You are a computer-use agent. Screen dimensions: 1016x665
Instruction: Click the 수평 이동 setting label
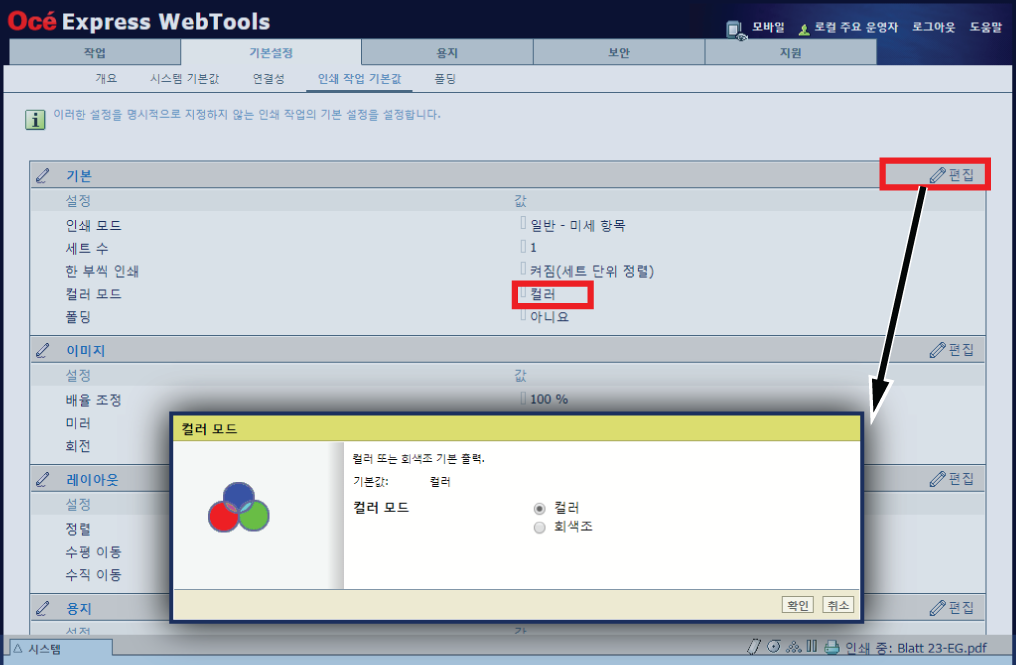(93, 552)
